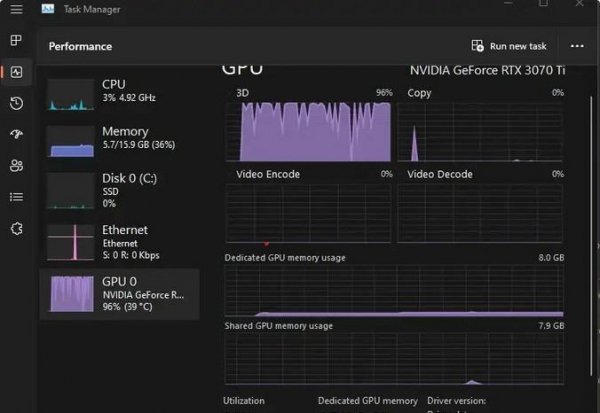Open the Details list icon
600x413 pixels.
(x=16, y=197)
